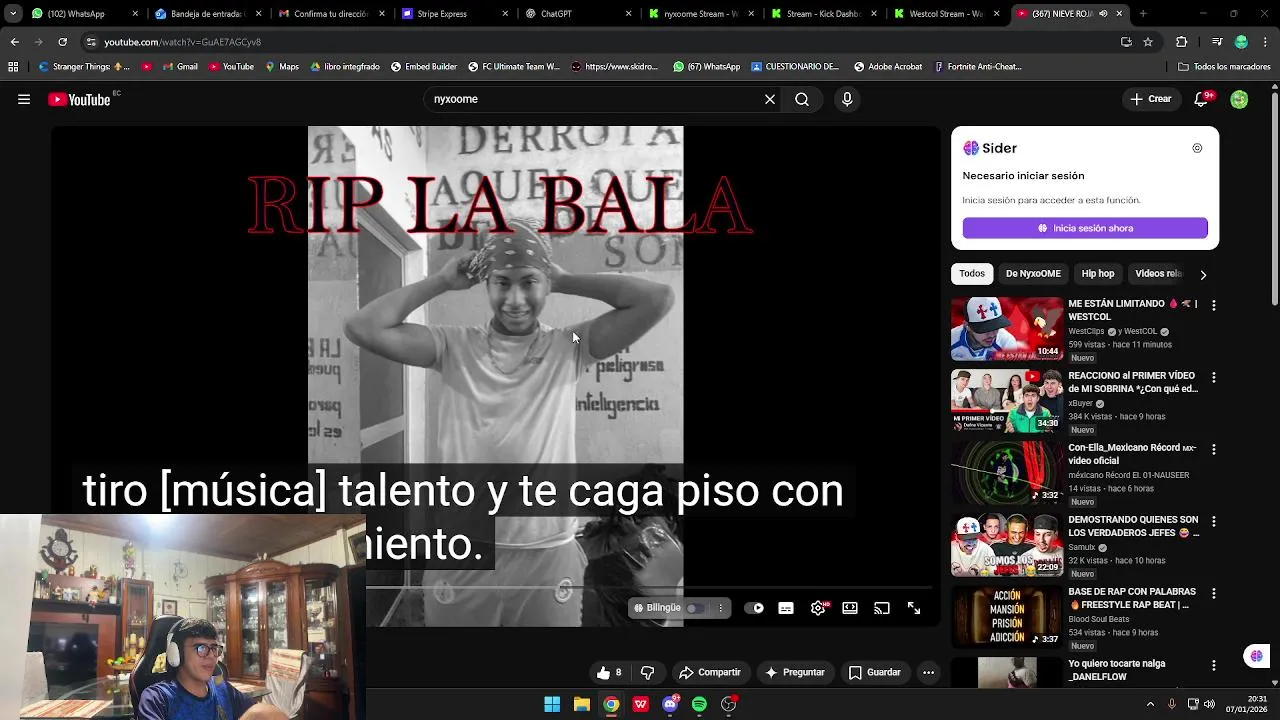Viewport: 1280px width, 720px height.
Task: Open Gmail bookmark in bookmarks bar
Action: [179, 67]
